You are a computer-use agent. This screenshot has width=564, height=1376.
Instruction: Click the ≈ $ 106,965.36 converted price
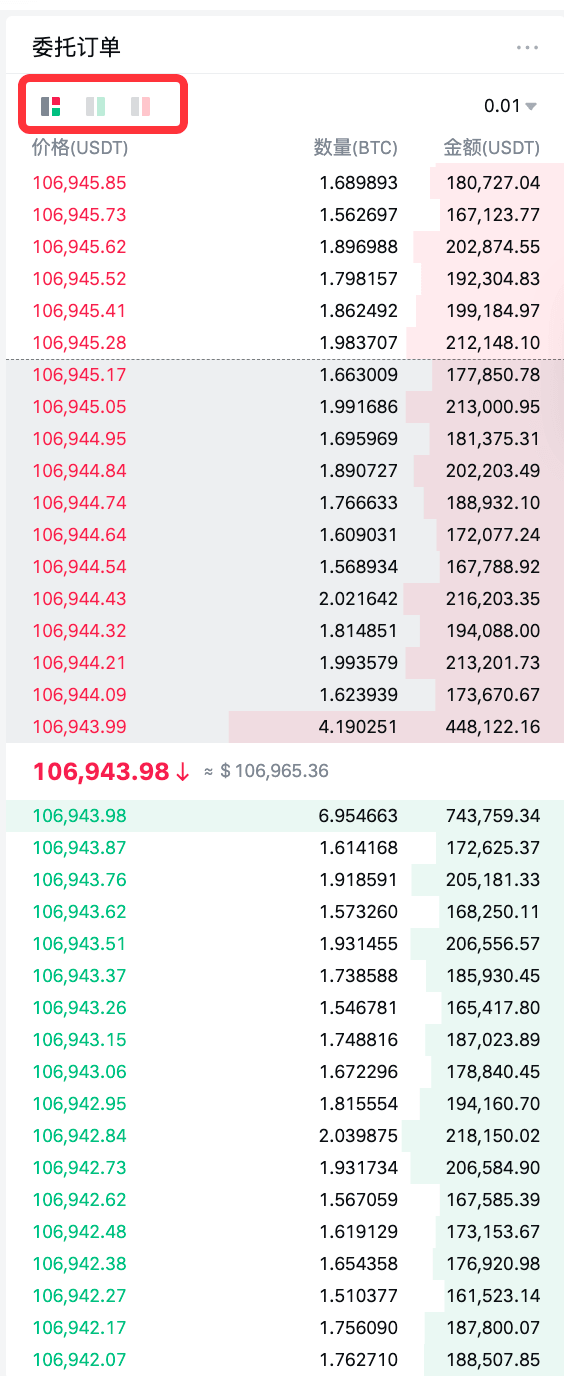coord(266,772)
